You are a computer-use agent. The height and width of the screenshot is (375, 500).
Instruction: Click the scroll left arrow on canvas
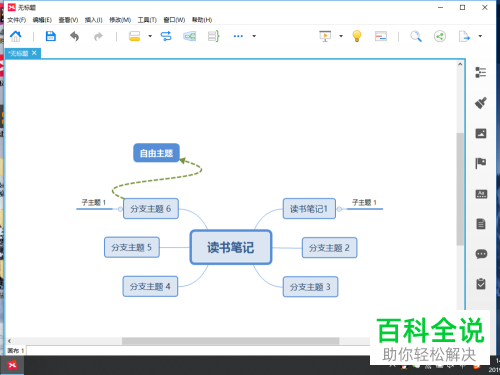10,341
